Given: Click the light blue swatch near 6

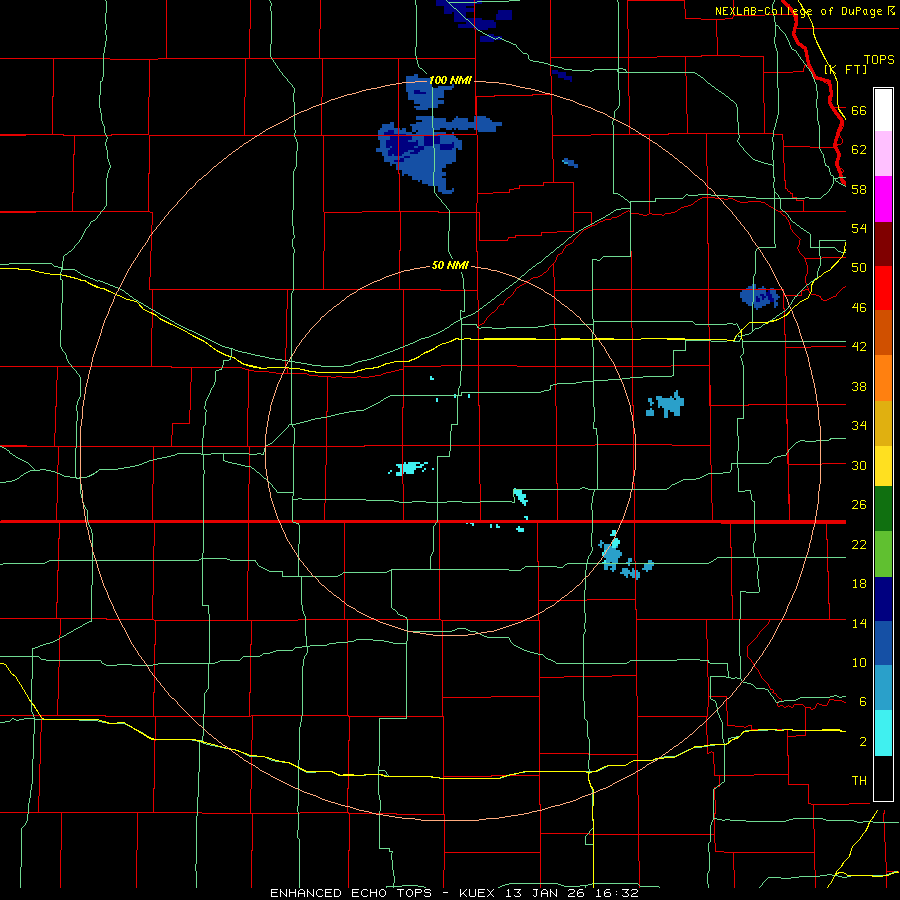Looking at the screenshot, I should point(883,688).
